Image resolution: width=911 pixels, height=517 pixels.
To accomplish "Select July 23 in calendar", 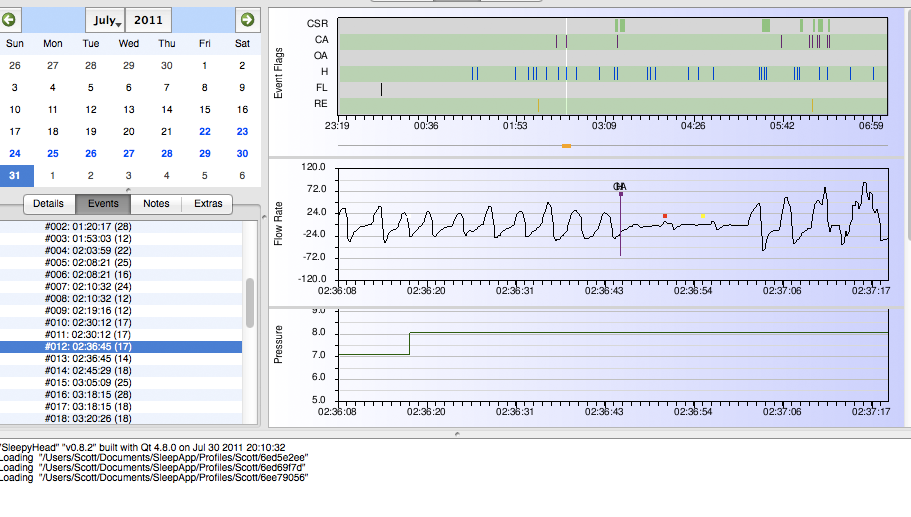I will [x=242, y=132].
